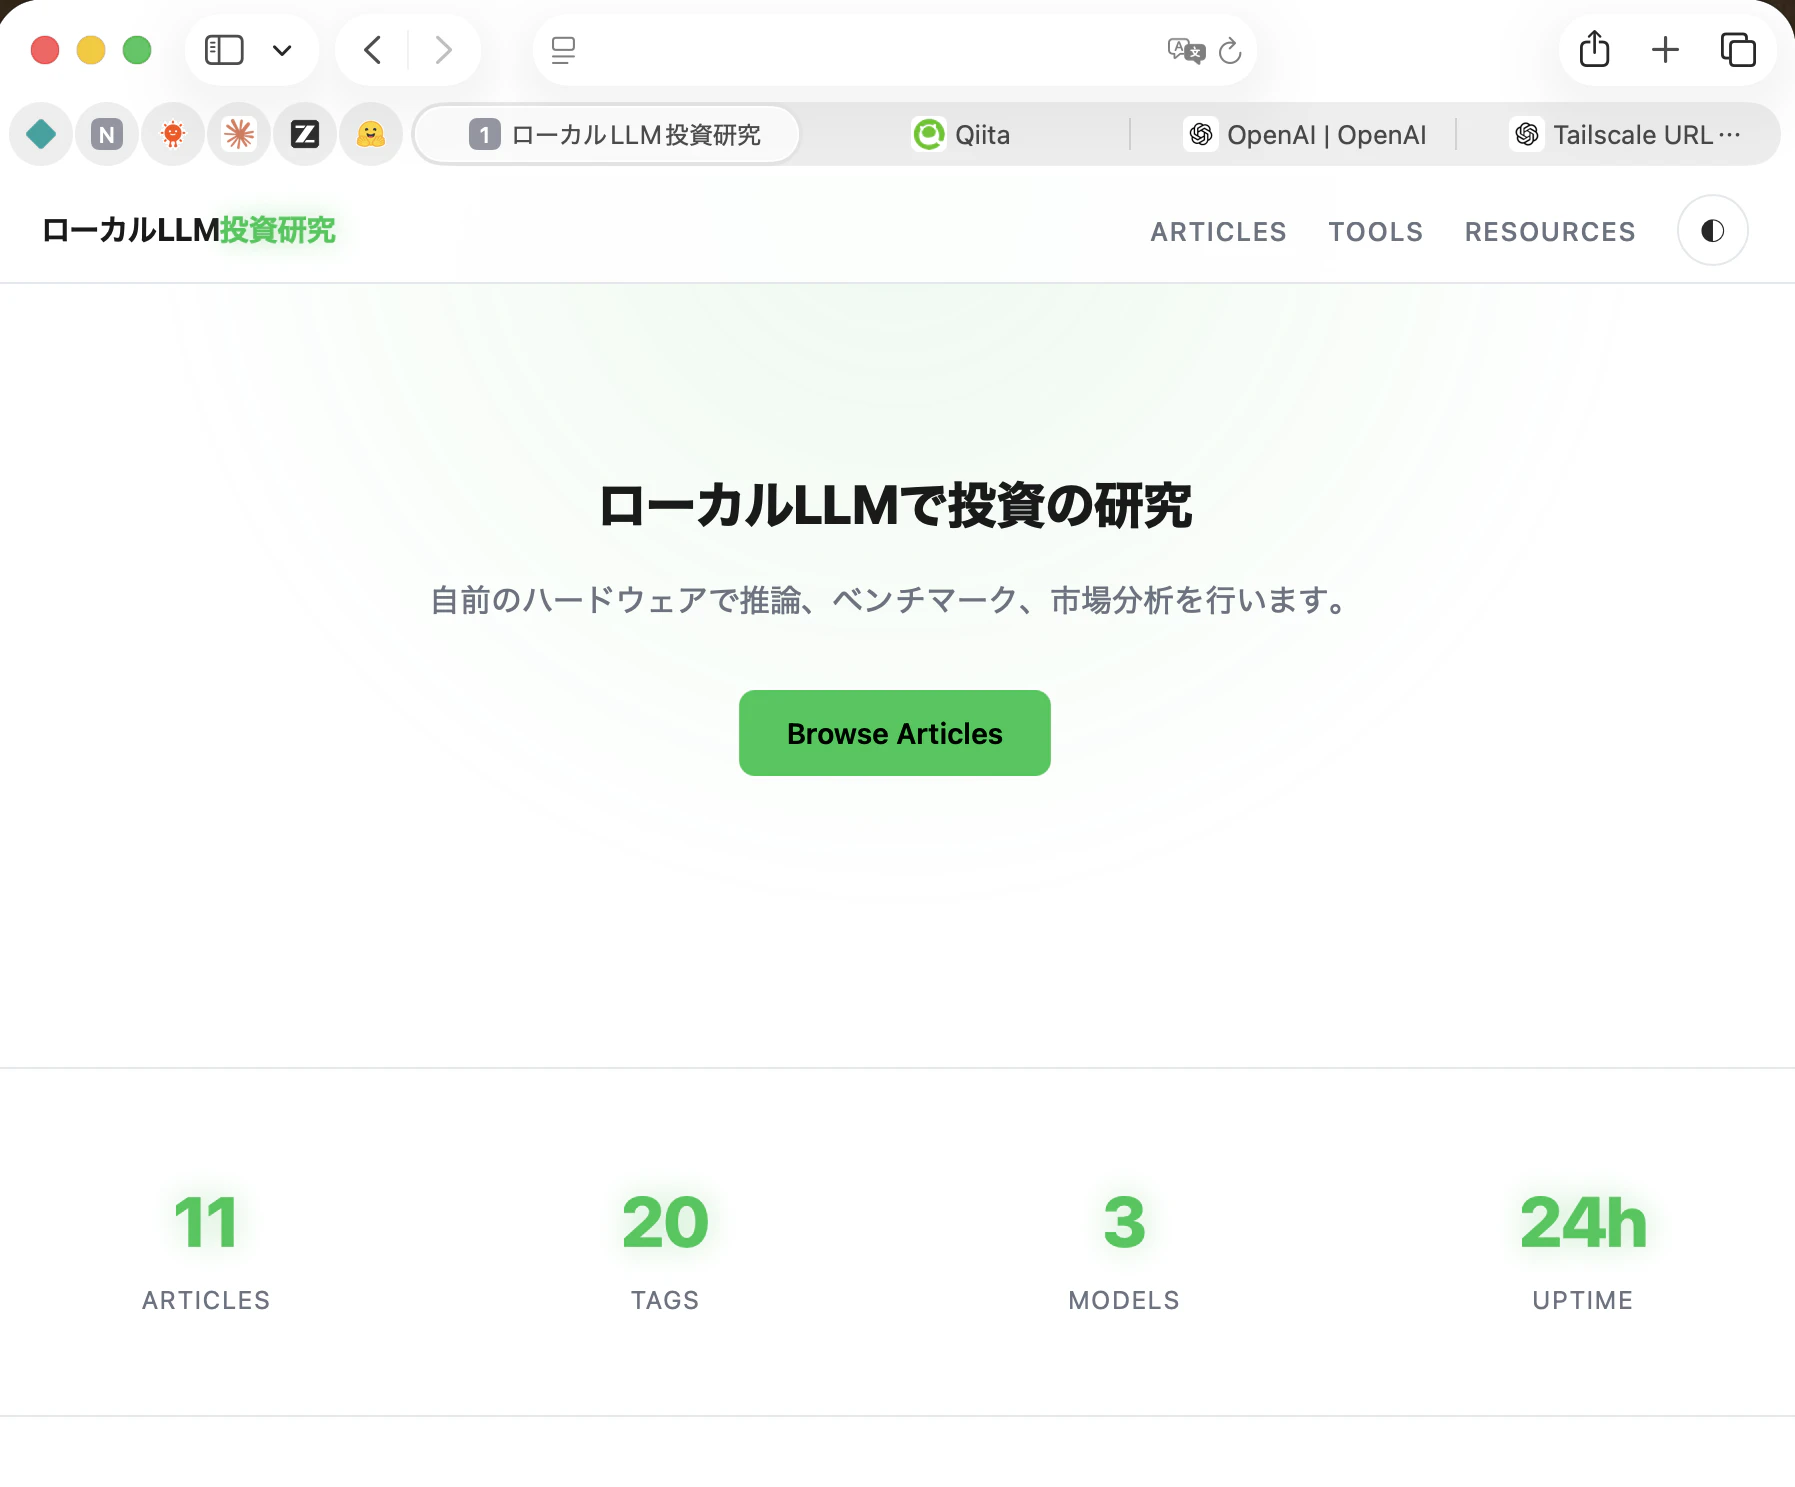
Task: Open the RESOURCES nav link
Action: 1550,232
